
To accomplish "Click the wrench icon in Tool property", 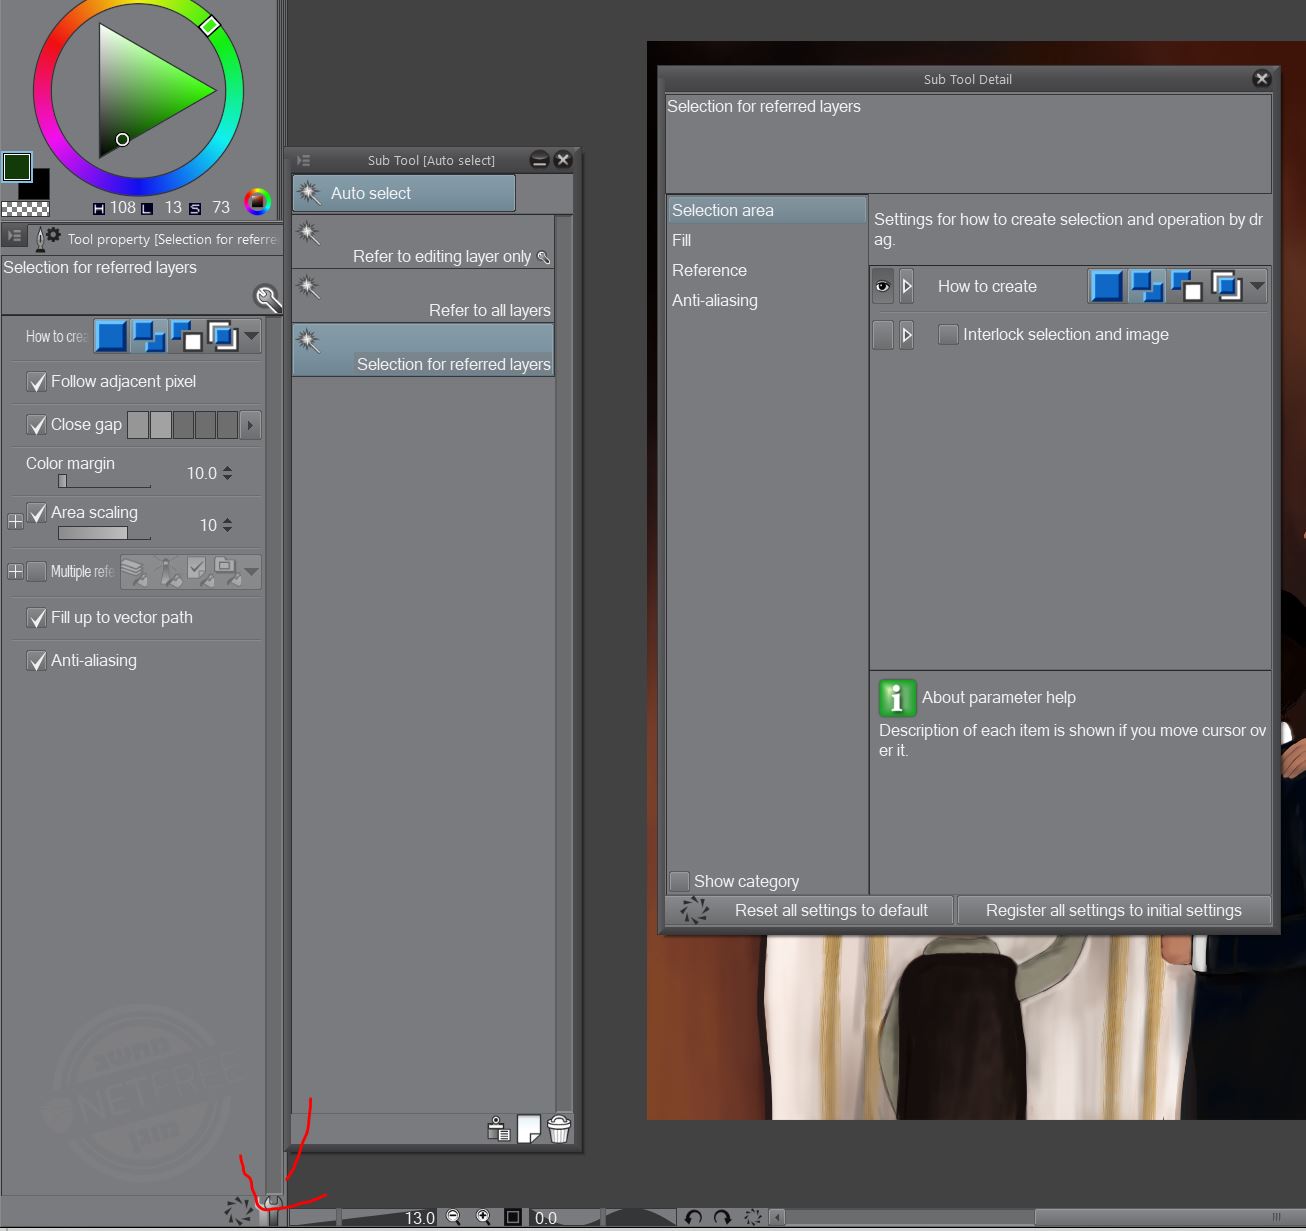I will (267, 298).
